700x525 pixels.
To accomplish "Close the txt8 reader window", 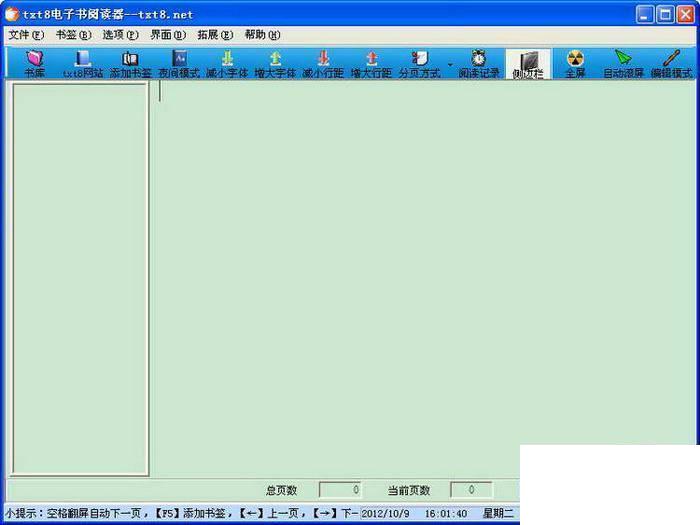I will [x=685, y=15].
